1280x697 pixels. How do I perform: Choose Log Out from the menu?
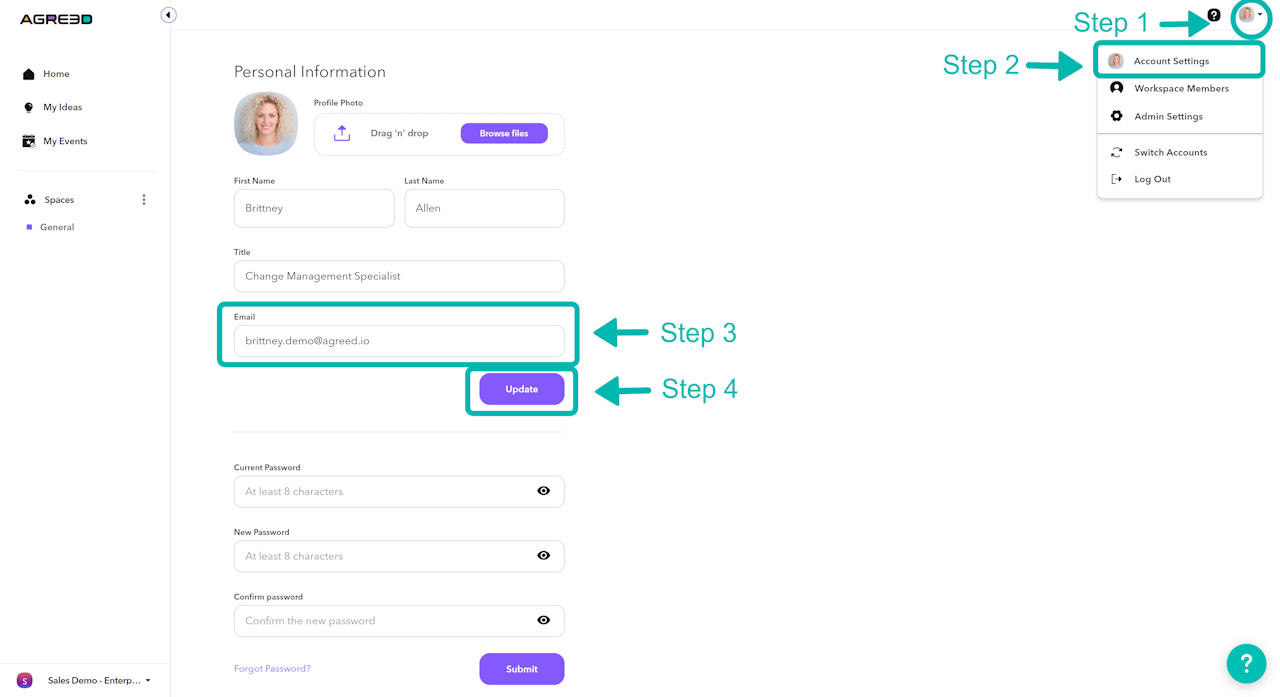tap(1152, 179)
